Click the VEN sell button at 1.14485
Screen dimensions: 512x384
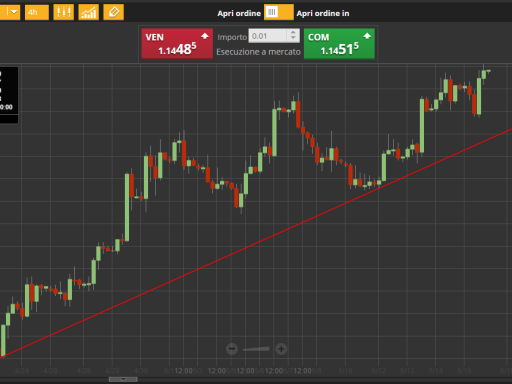pyautogui.click(x=177, y=44)
